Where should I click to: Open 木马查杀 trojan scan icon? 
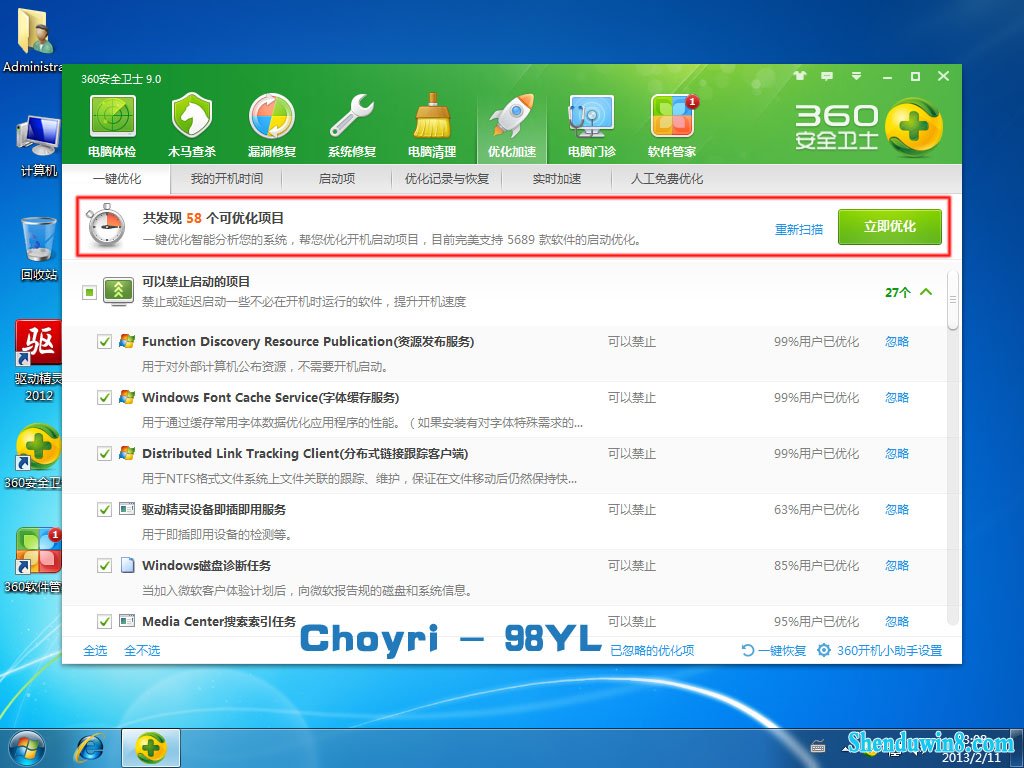pyautogui.click(x=192, y=127)
